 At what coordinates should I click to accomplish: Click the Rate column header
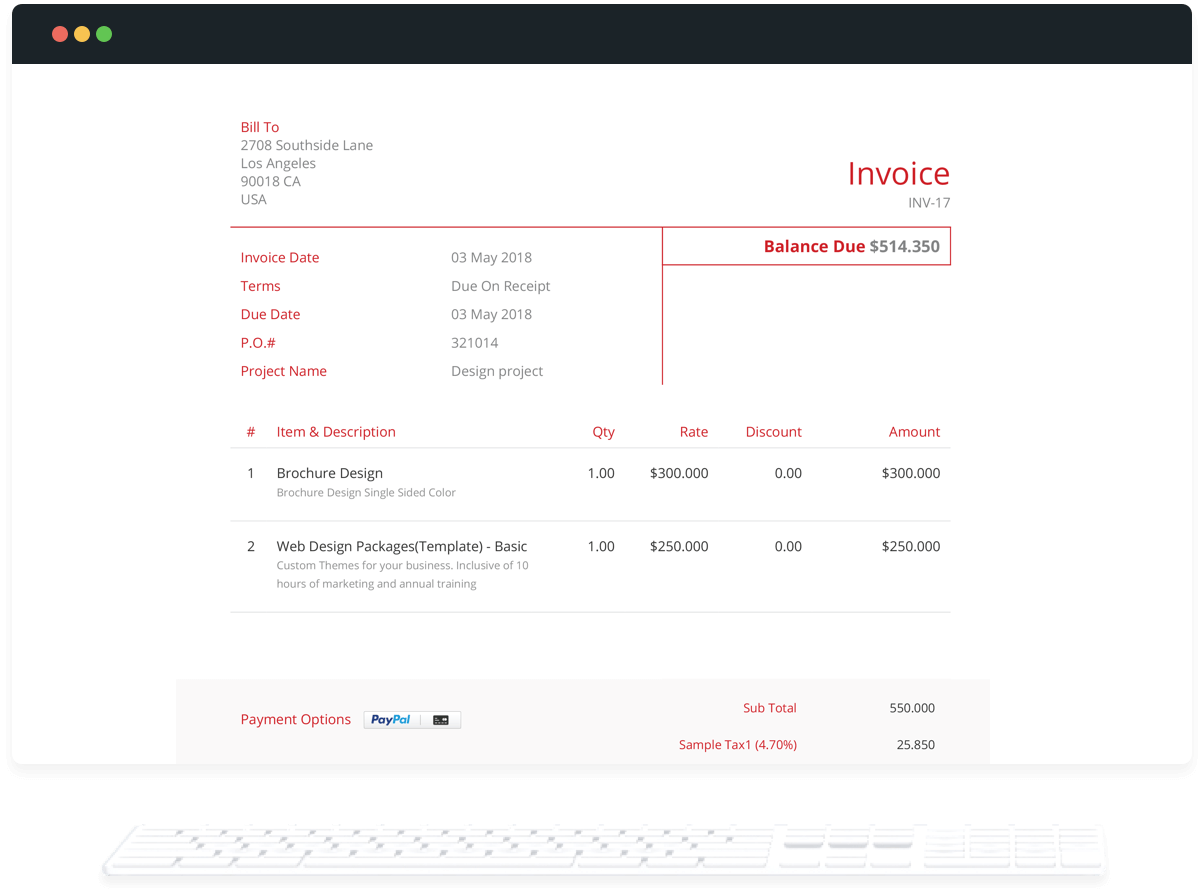[x=693, y=432]
